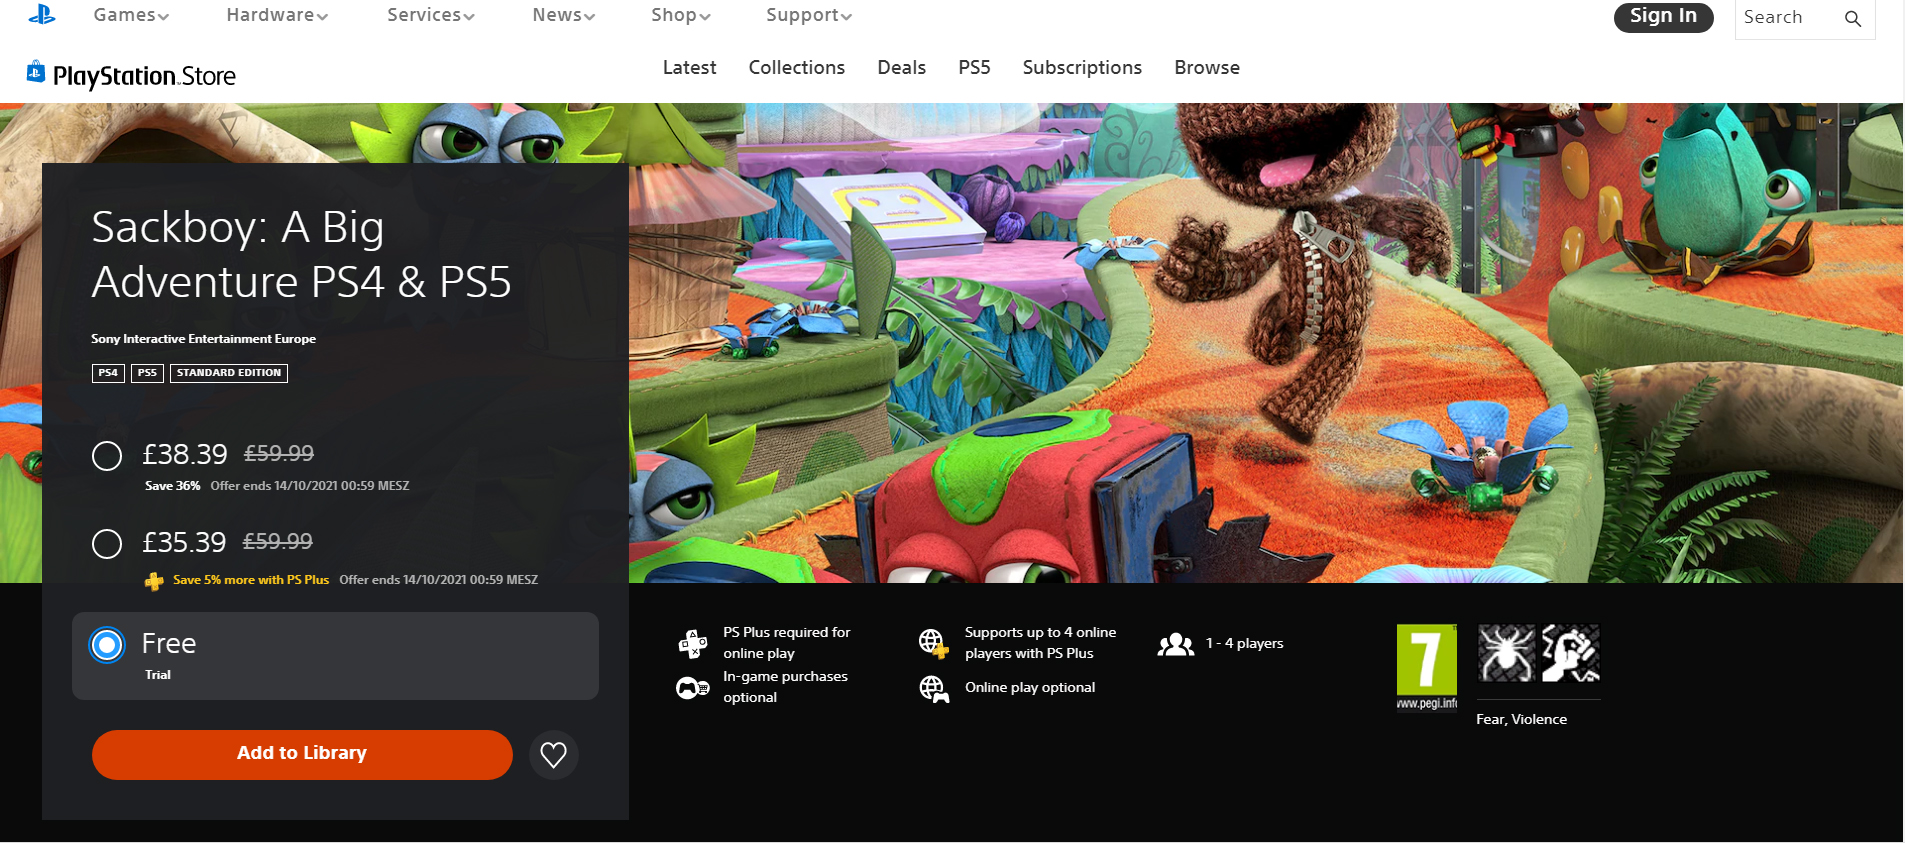Click the PlayStation logo icon

[41, 14]
